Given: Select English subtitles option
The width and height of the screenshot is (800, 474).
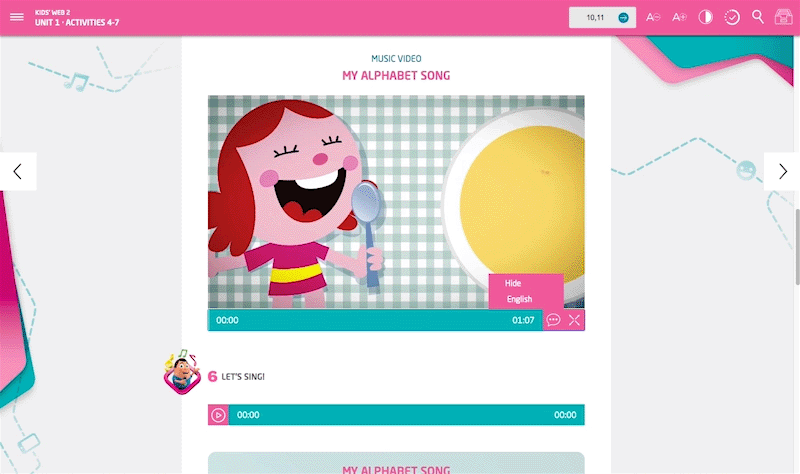Looking at the screenshot, I should pyautogui.click(x=519, y=299).
